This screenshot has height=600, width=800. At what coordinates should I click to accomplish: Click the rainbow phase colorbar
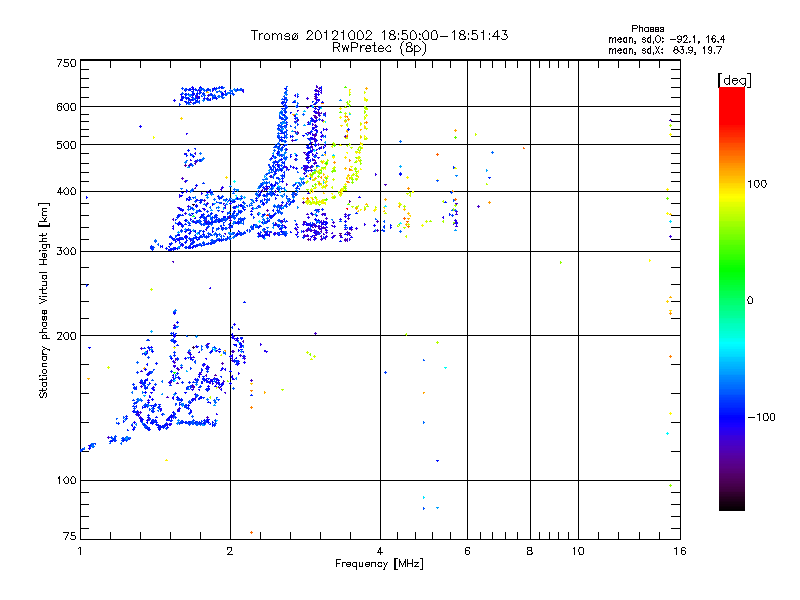click(x=732, y=298)
